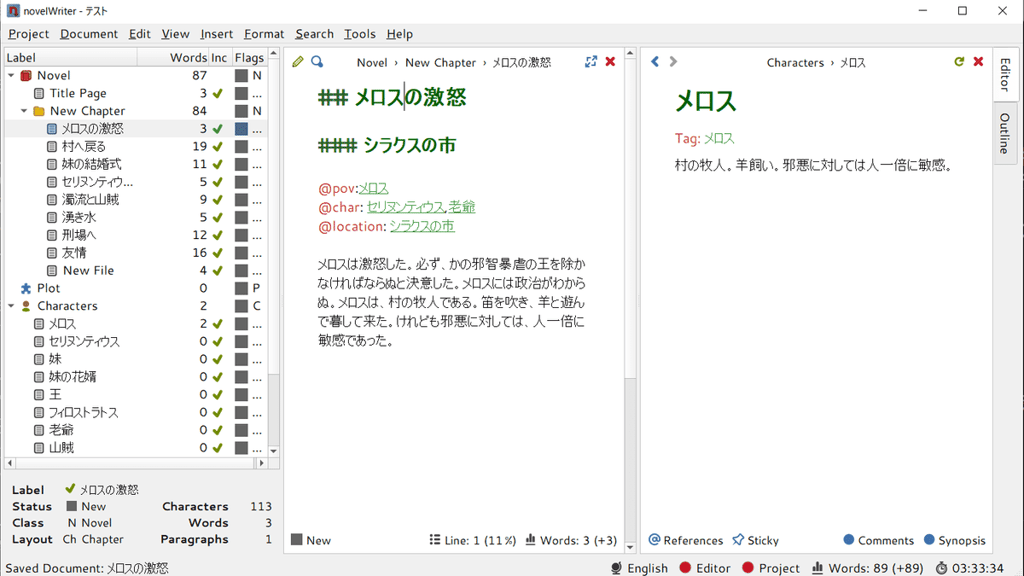Open the Tools menu
This screenshot has height=576, width=1024.
tap(359, 34)
